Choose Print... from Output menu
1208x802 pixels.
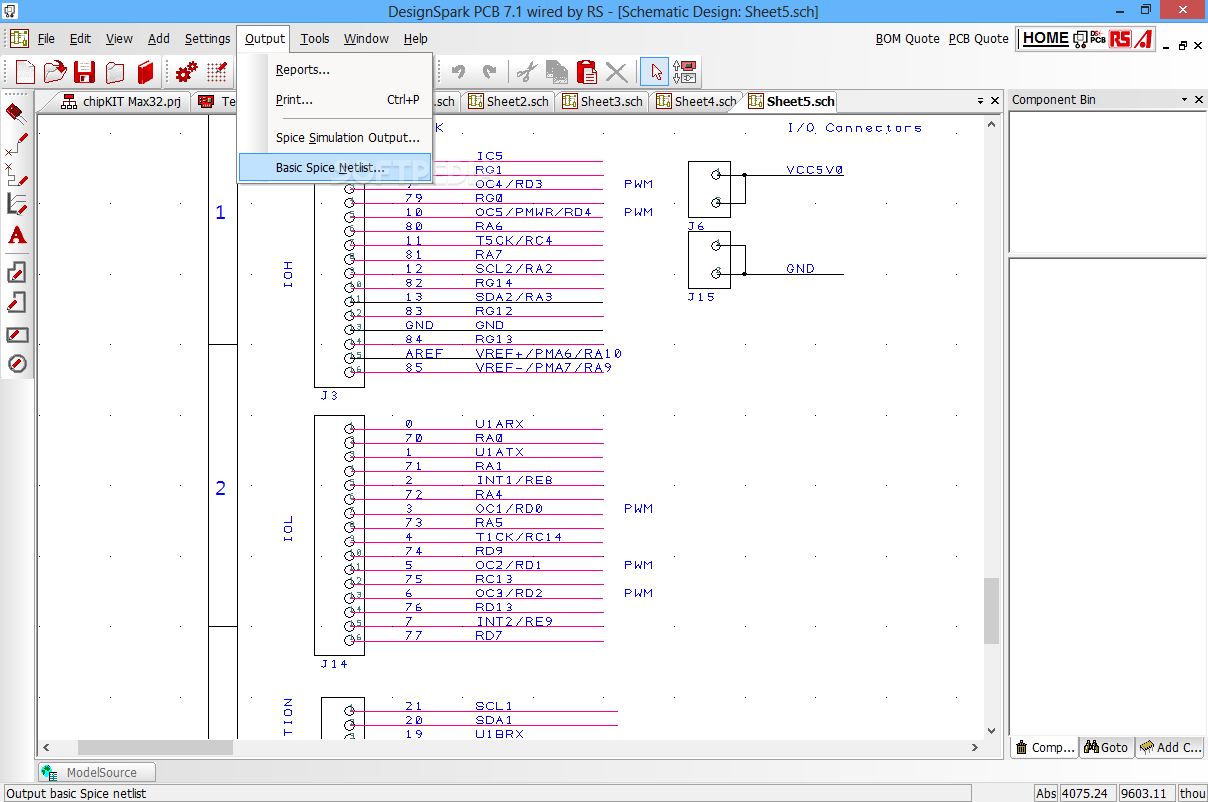335,100
